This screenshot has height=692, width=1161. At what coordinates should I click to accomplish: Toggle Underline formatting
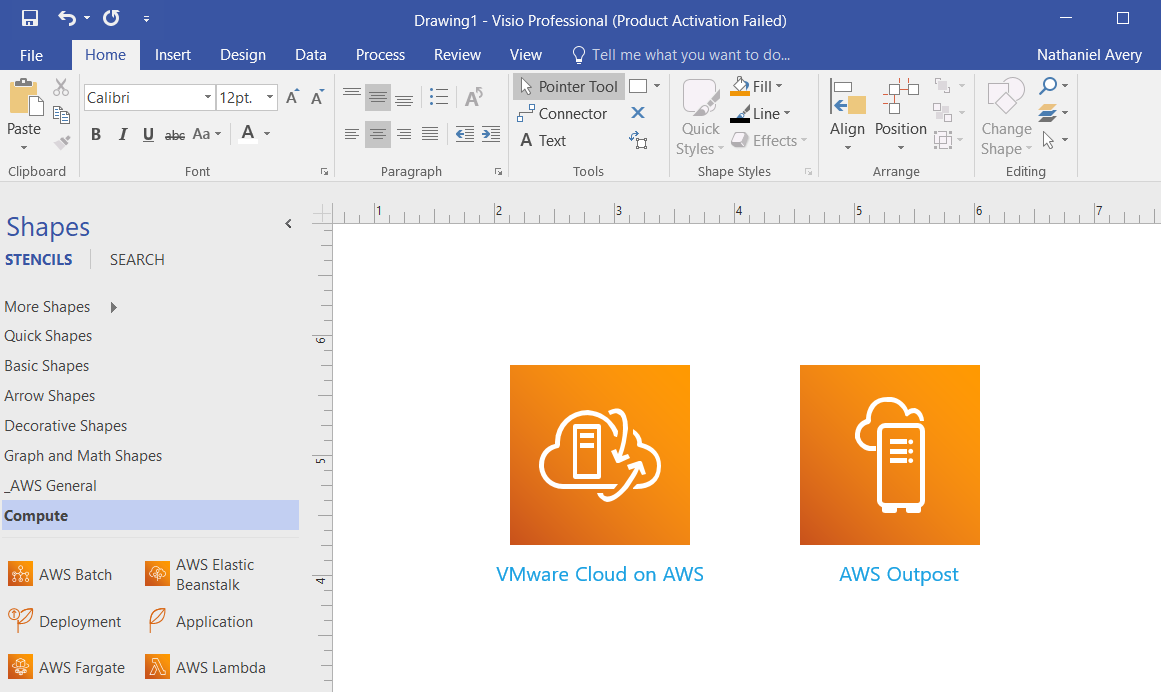point(148,135)
